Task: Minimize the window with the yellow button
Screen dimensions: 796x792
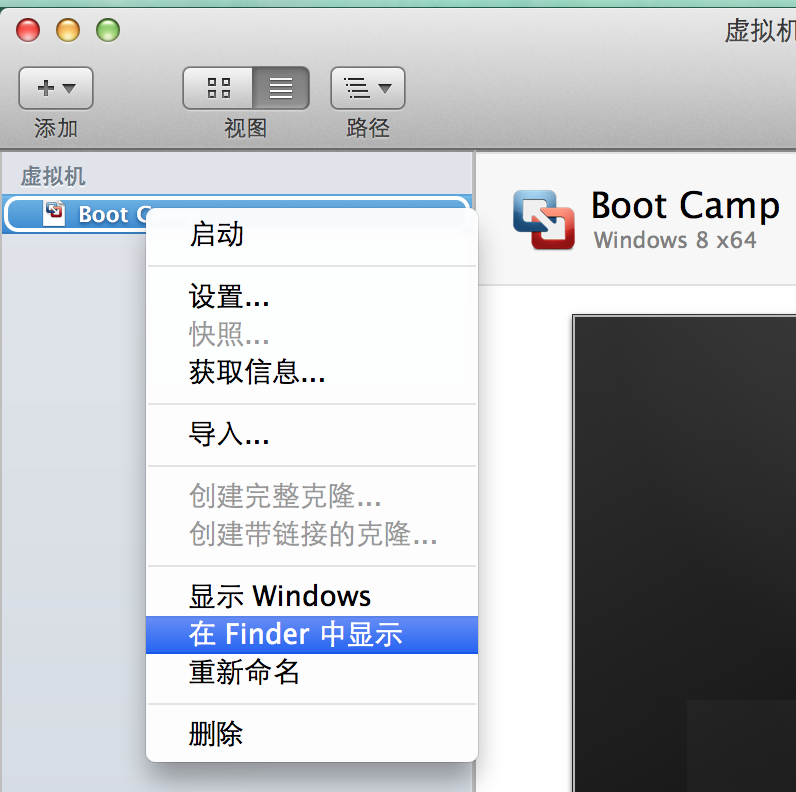Action: pos(68,30)
